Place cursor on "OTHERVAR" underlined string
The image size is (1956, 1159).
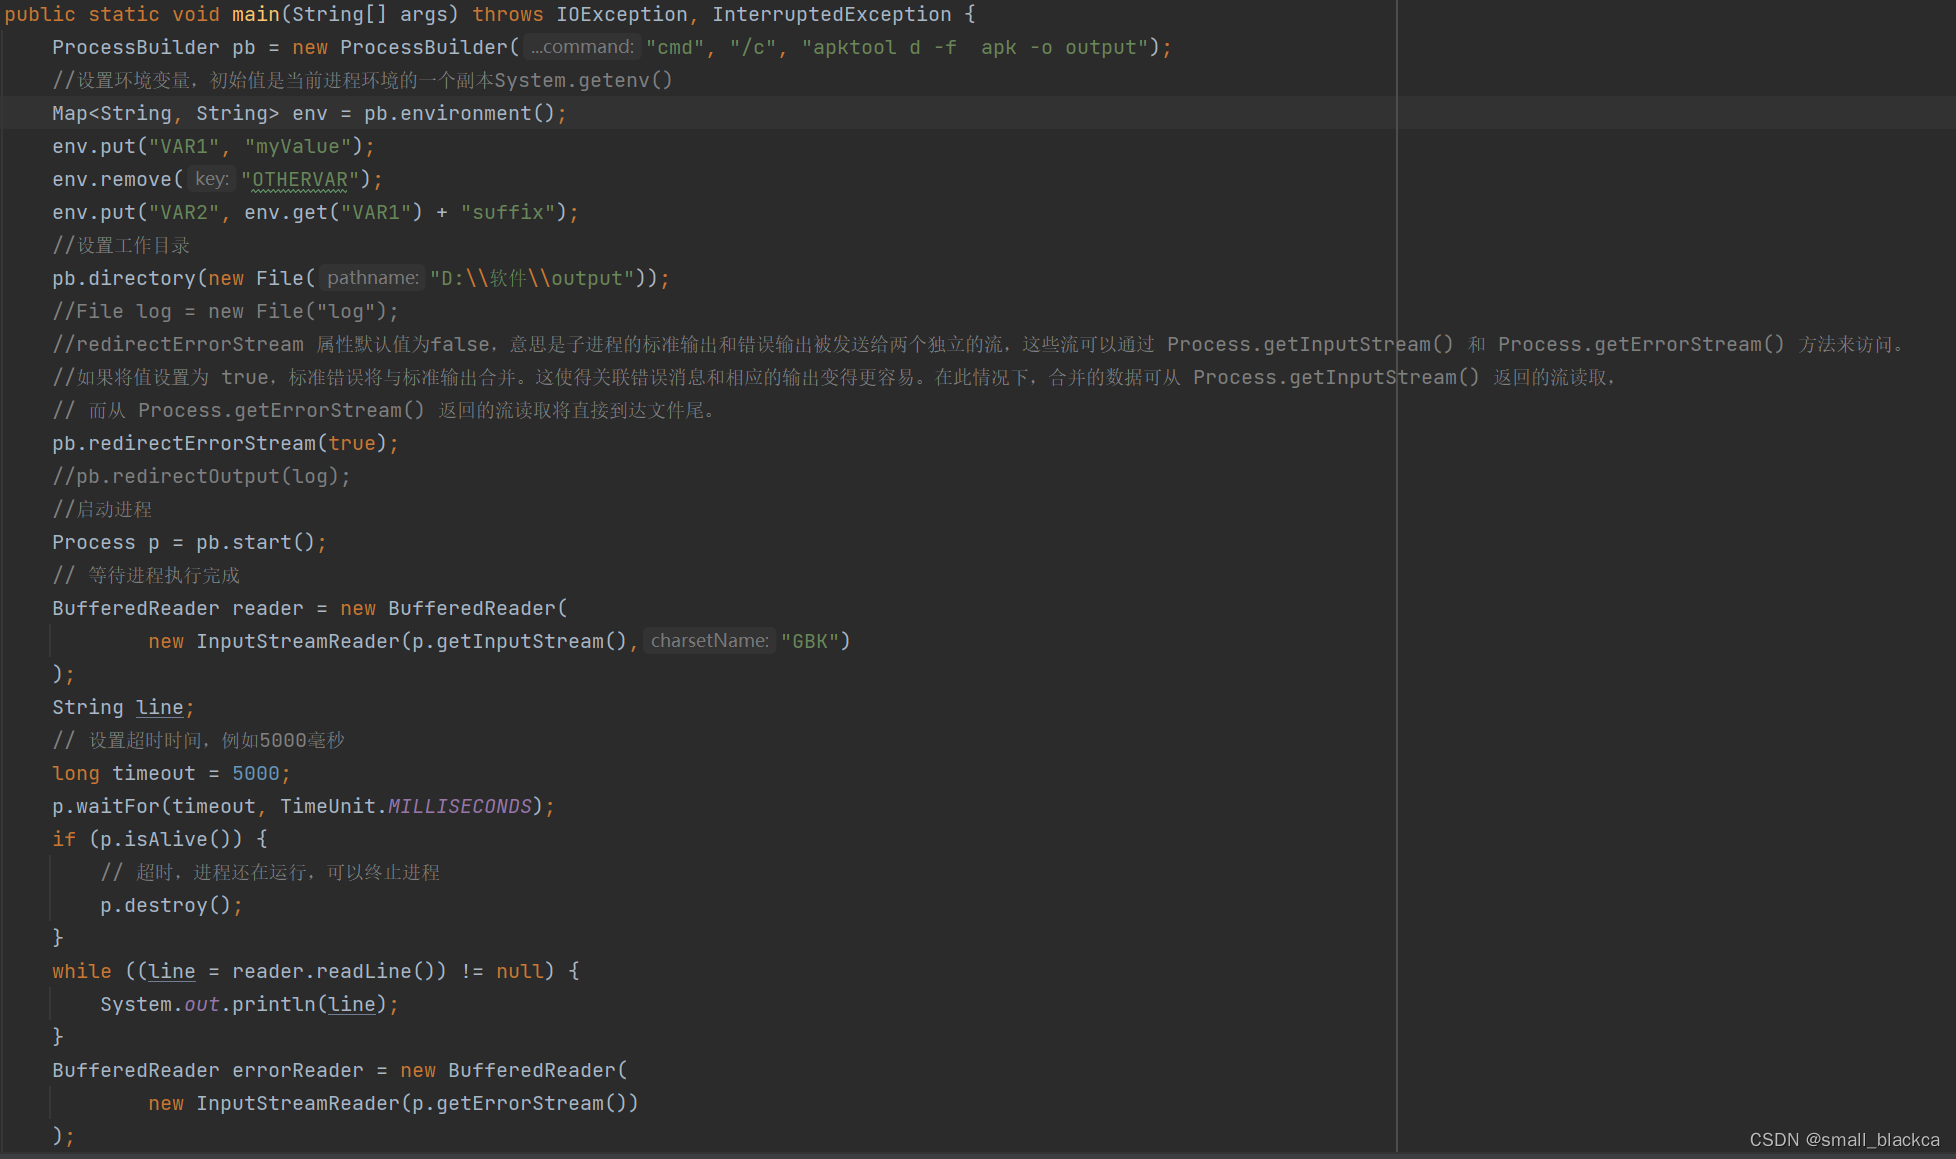[x=299, y=180]
